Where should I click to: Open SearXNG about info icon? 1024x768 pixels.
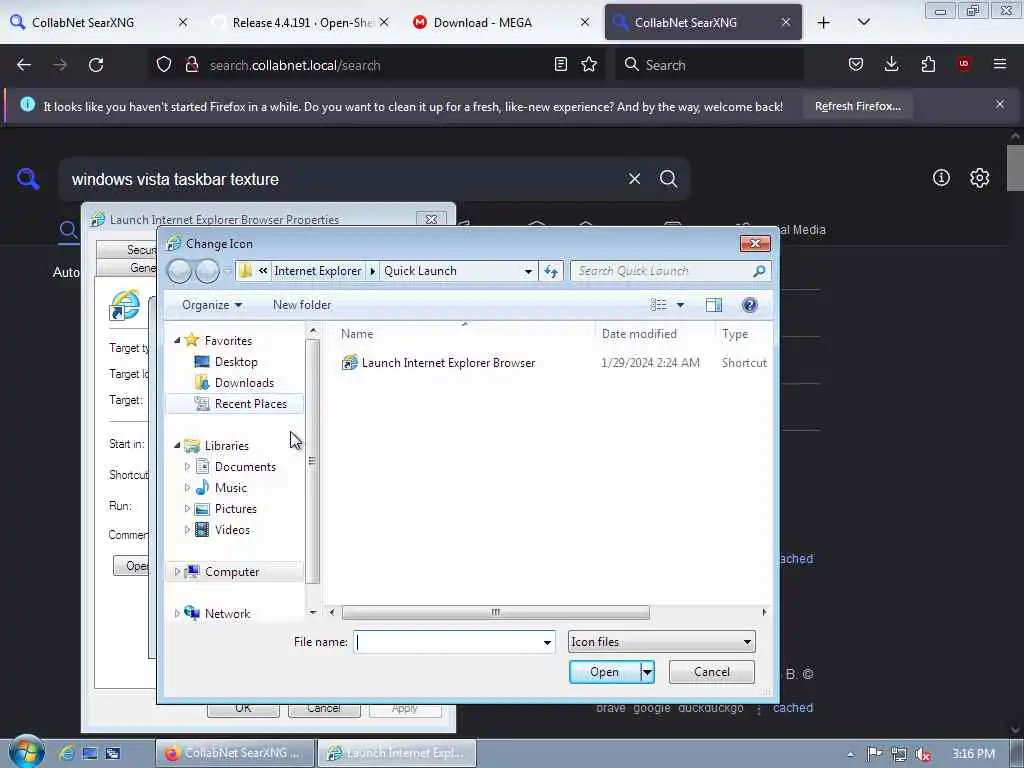[941, 178]
